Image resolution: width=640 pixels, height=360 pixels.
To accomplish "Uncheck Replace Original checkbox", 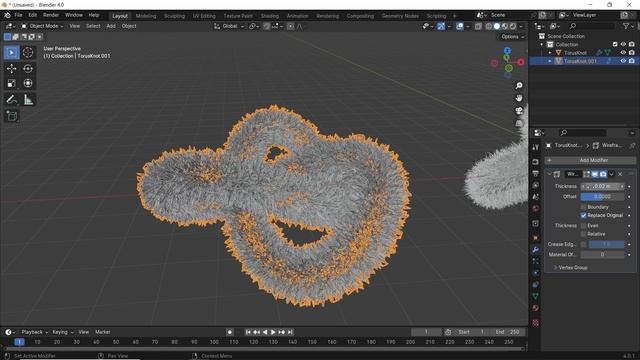I will pos(583,215).
